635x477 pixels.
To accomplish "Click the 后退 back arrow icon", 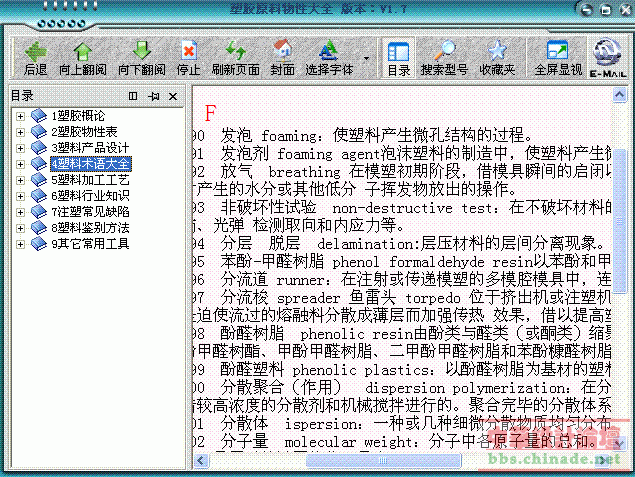I will point(36,51).
